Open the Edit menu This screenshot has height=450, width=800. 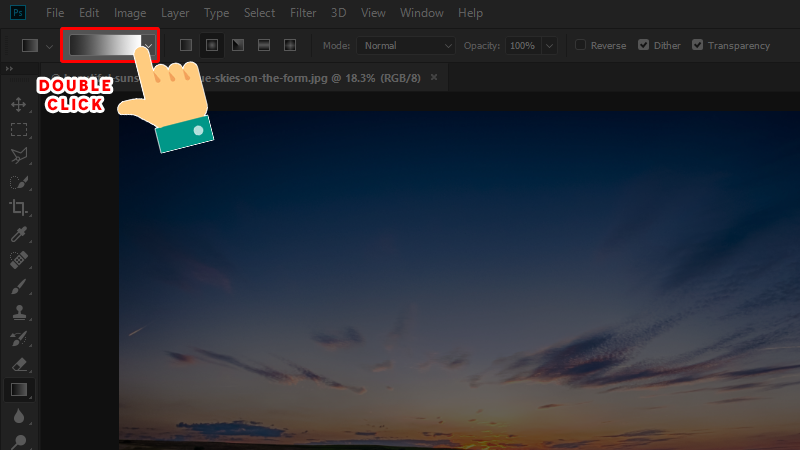pos(89,13)
